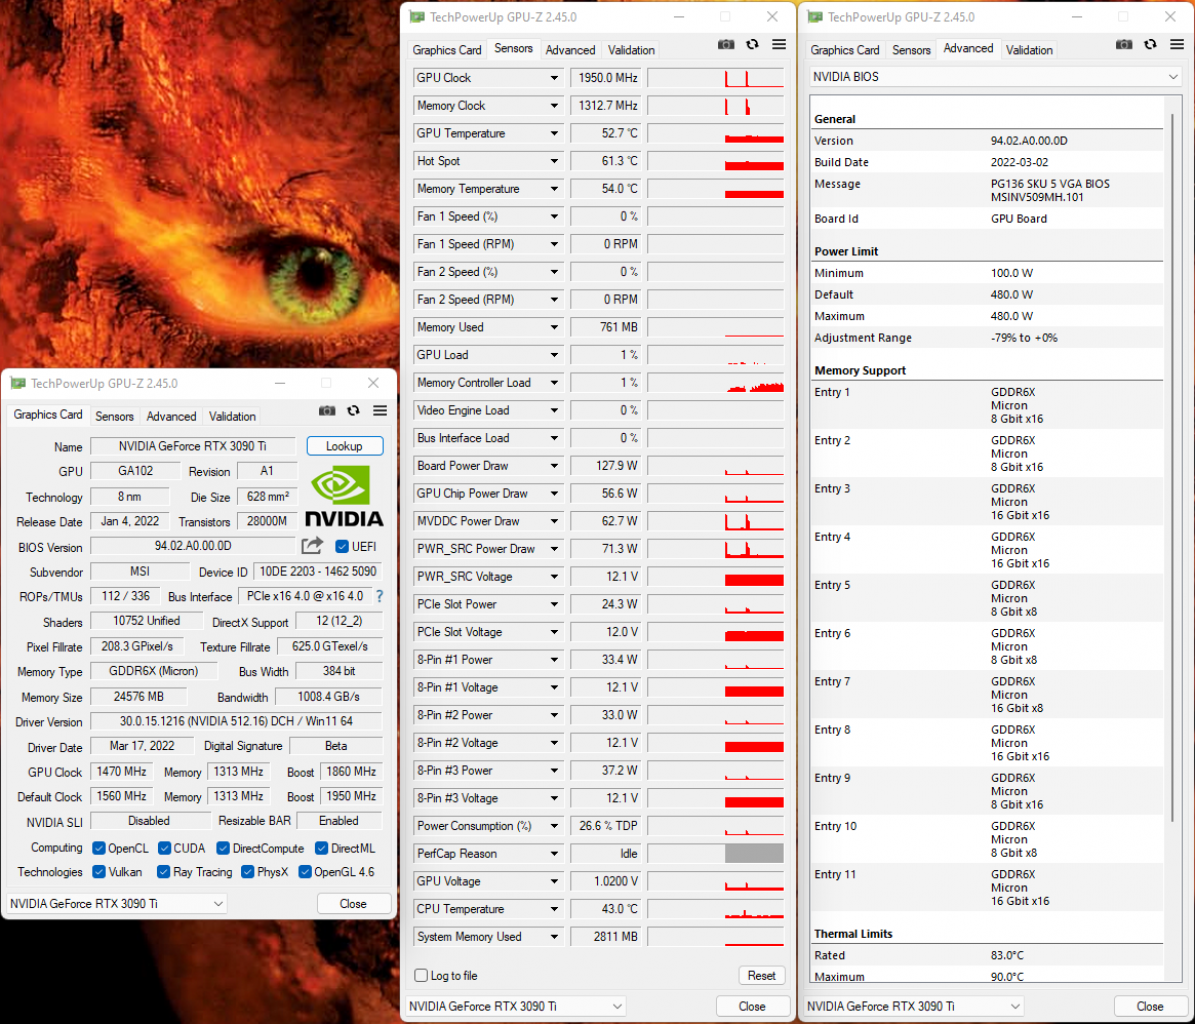Switch to Validation tab in Advanced window
Screen dimensions: 1195x1024
1029,50
